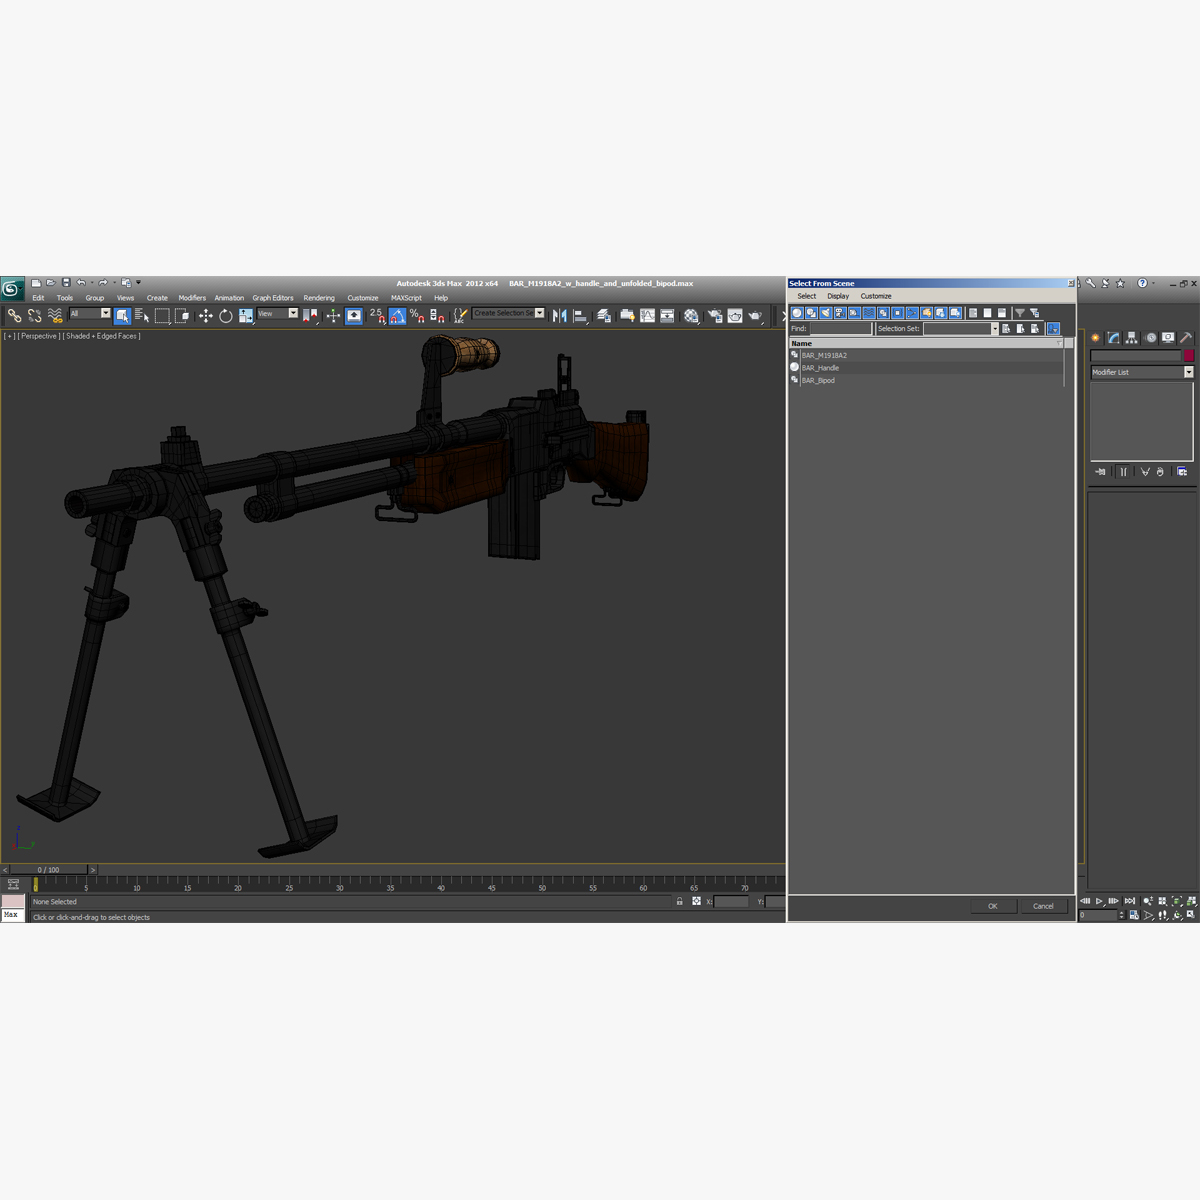1200x1200 pixels.
Task: Toggle Display Lights filter in Select From Scene
Action: (x=825, y=313)
